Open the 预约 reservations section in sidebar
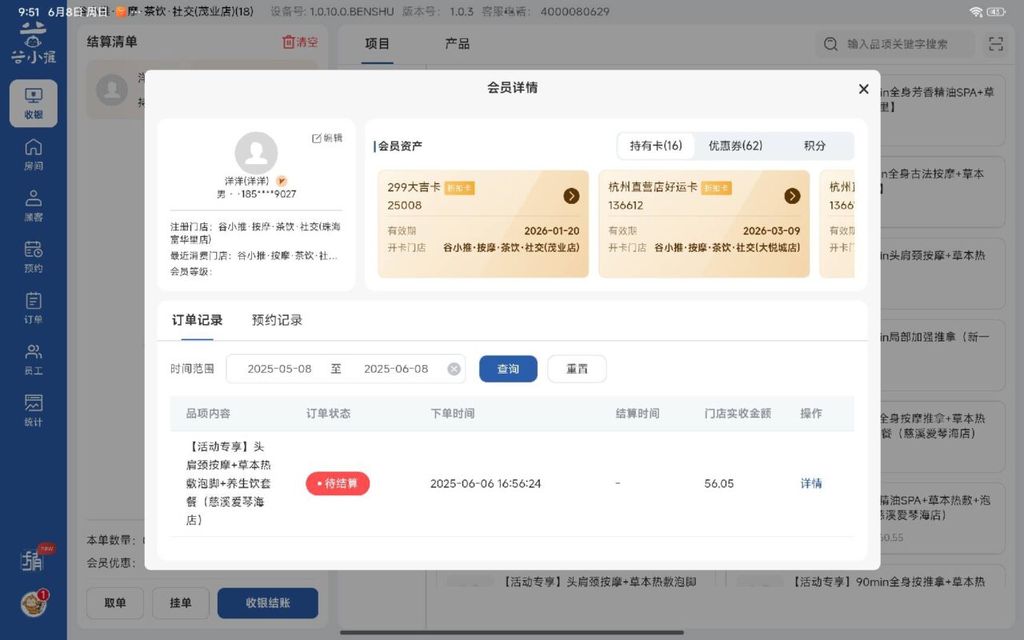The height and width of the screenshot is (640, 1024). coord(33,257)
